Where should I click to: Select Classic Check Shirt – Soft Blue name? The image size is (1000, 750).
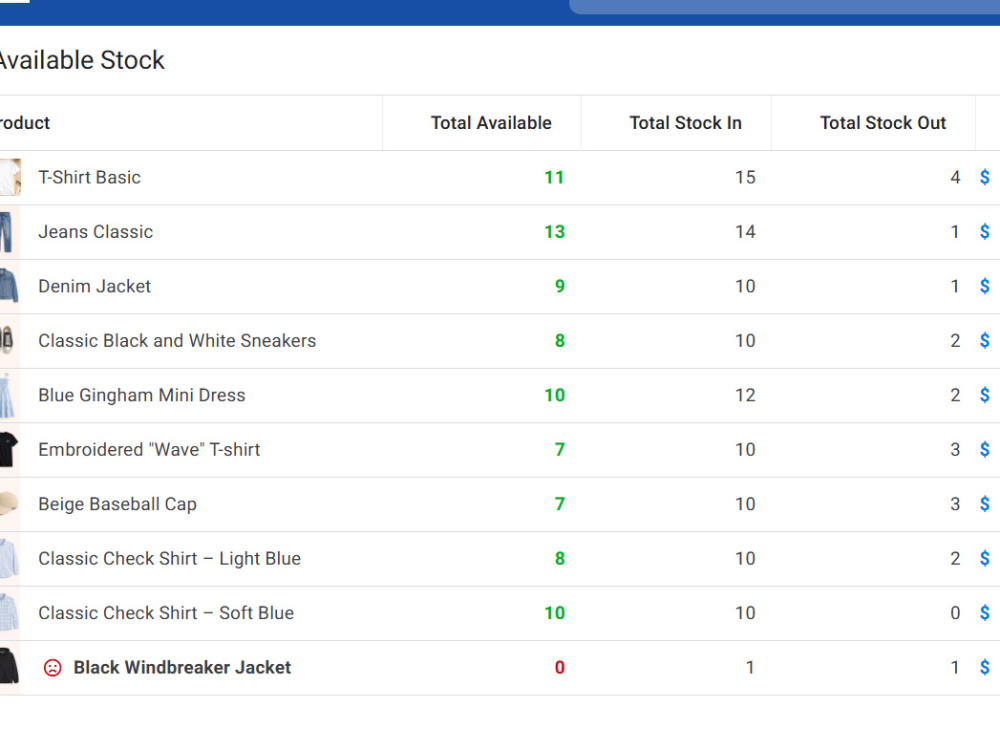166,613
